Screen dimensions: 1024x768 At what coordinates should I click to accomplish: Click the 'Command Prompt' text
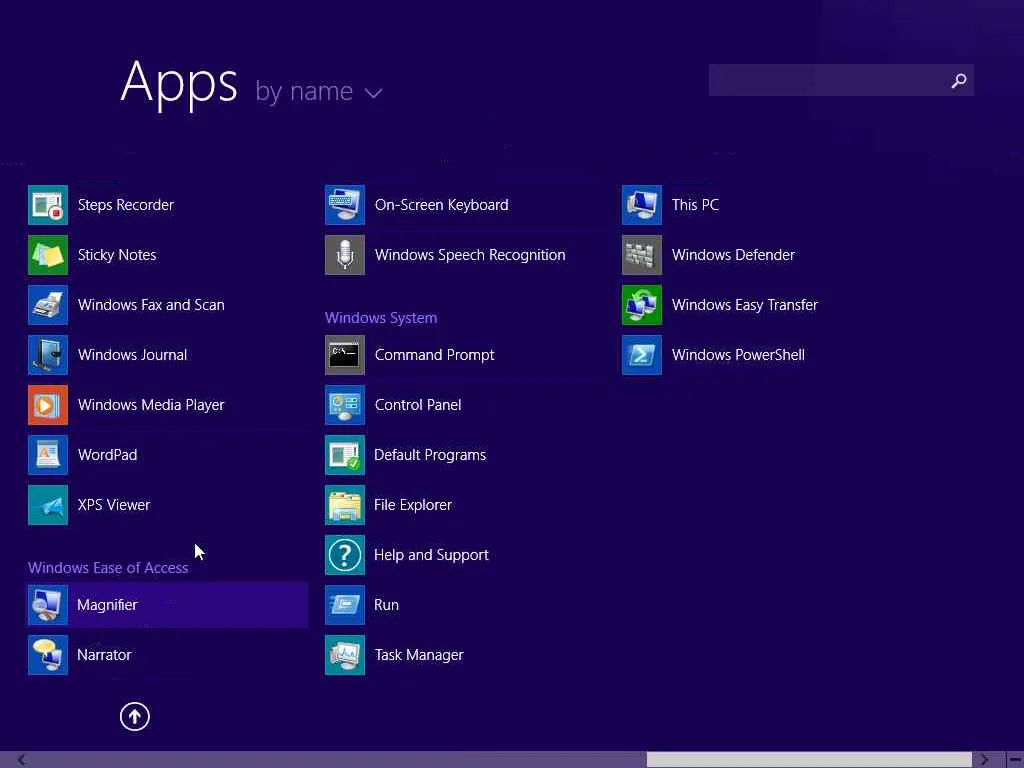(434, 355)
